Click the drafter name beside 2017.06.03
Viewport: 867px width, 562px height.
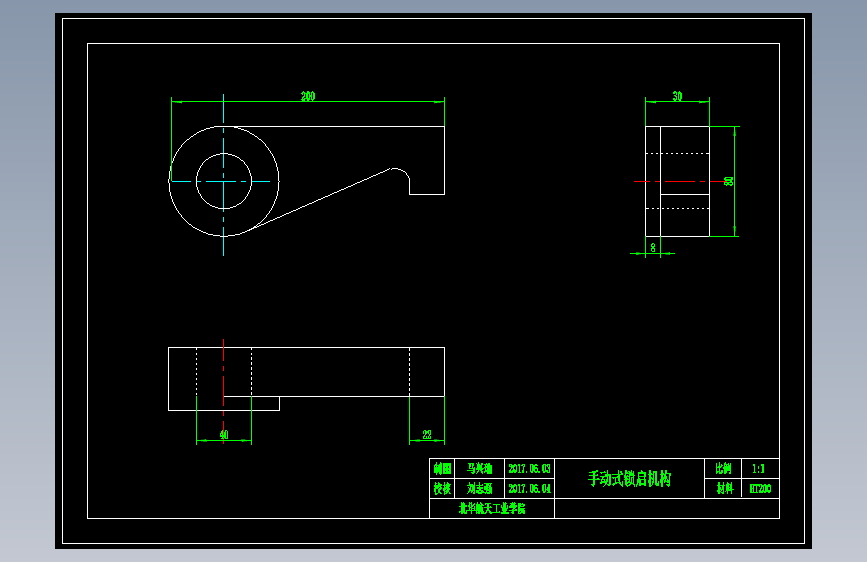pyautogui.click(x=479, y=469)
